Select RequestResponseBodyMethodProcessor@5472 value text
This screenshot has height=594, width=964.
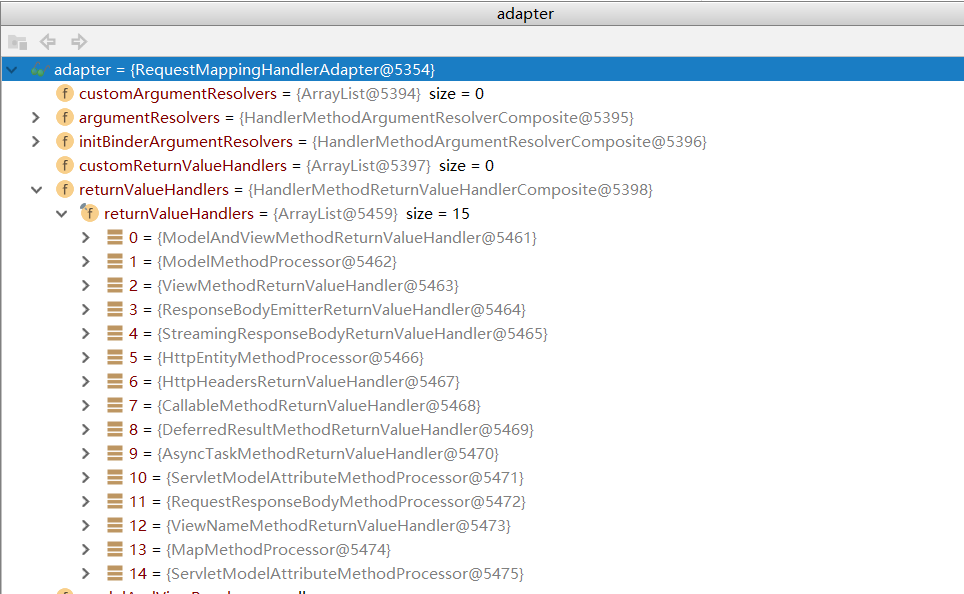pos(346,501)
